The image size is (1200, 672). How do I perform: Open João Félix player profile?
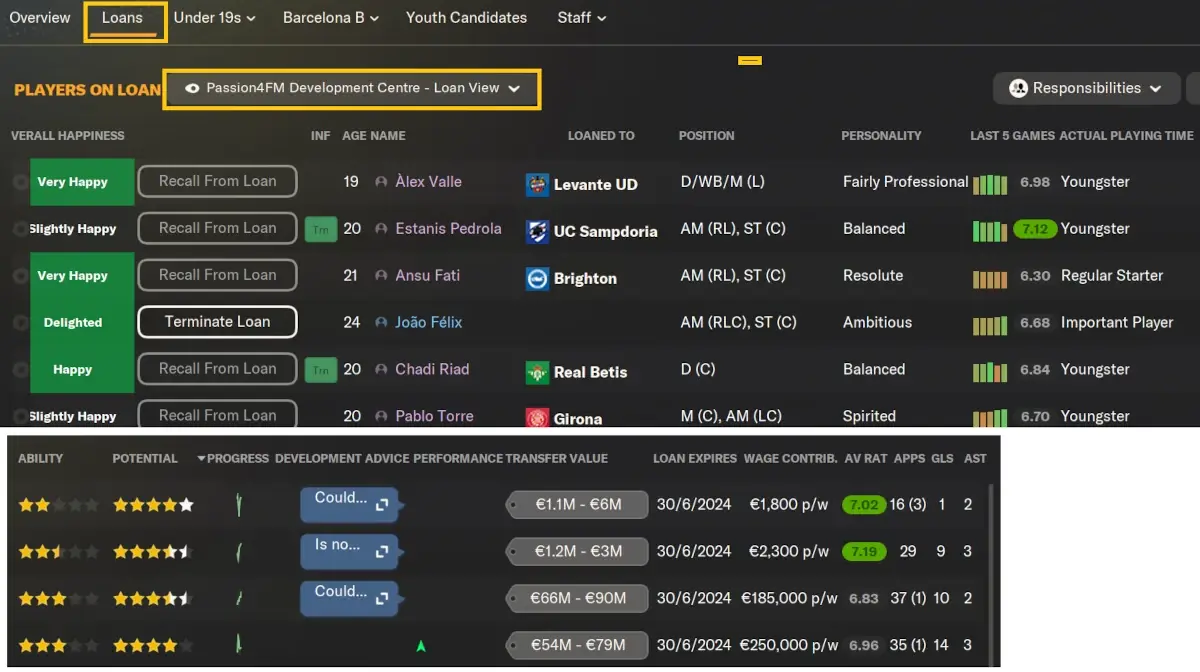[x=429, y=323]
